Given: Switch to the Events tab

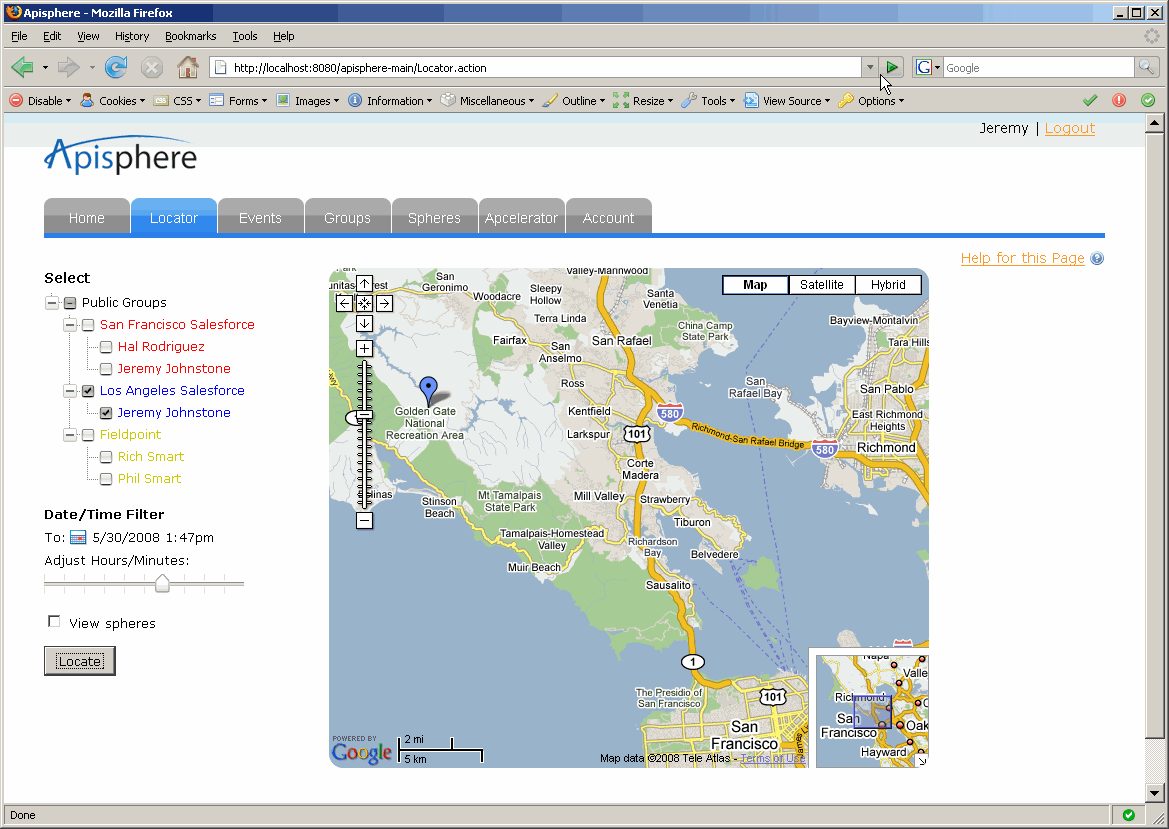Looking at the screenshot, I should pyautogui.click(x=260, y=217).
